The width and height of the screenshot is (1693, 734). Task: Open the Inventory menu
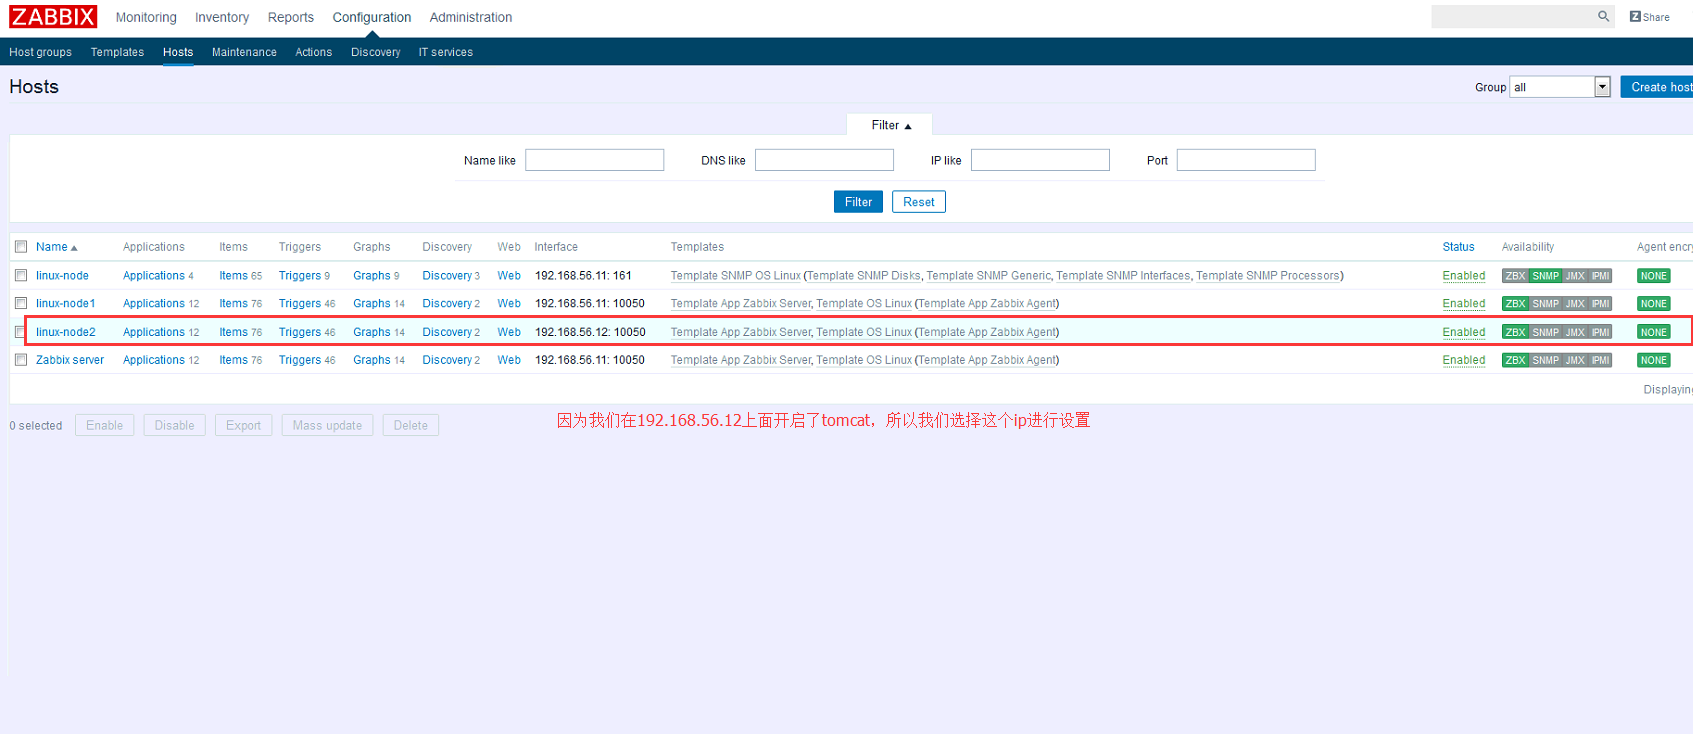[x=222, y=17]
